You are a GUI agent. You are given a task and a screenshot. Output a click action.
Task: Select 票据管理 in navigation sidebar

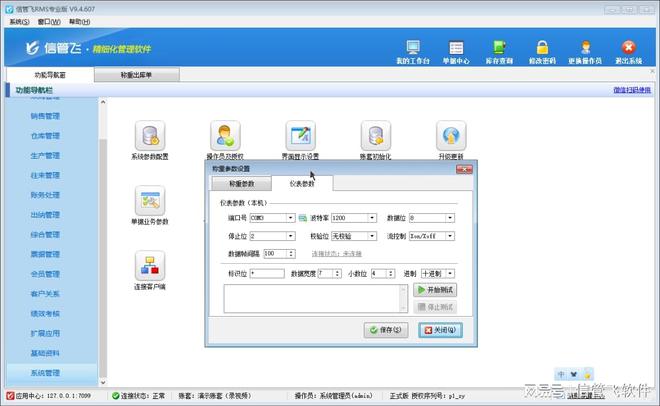coord(45,254)
